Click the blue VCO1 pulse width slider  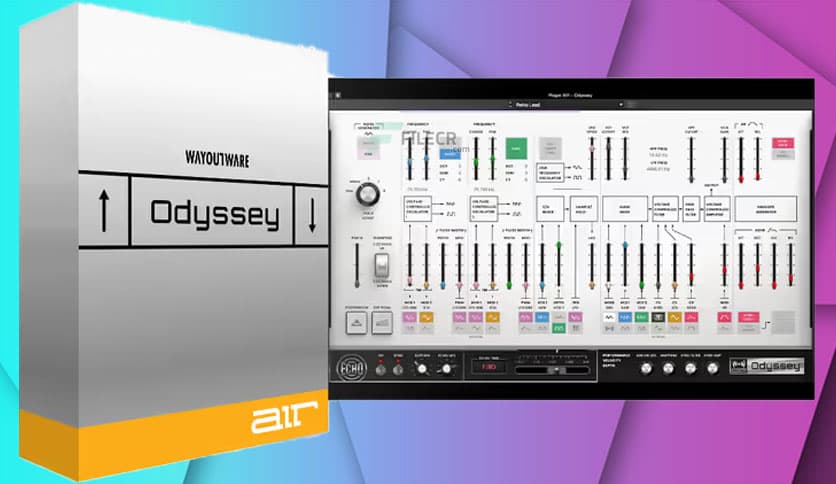(443, 265)
